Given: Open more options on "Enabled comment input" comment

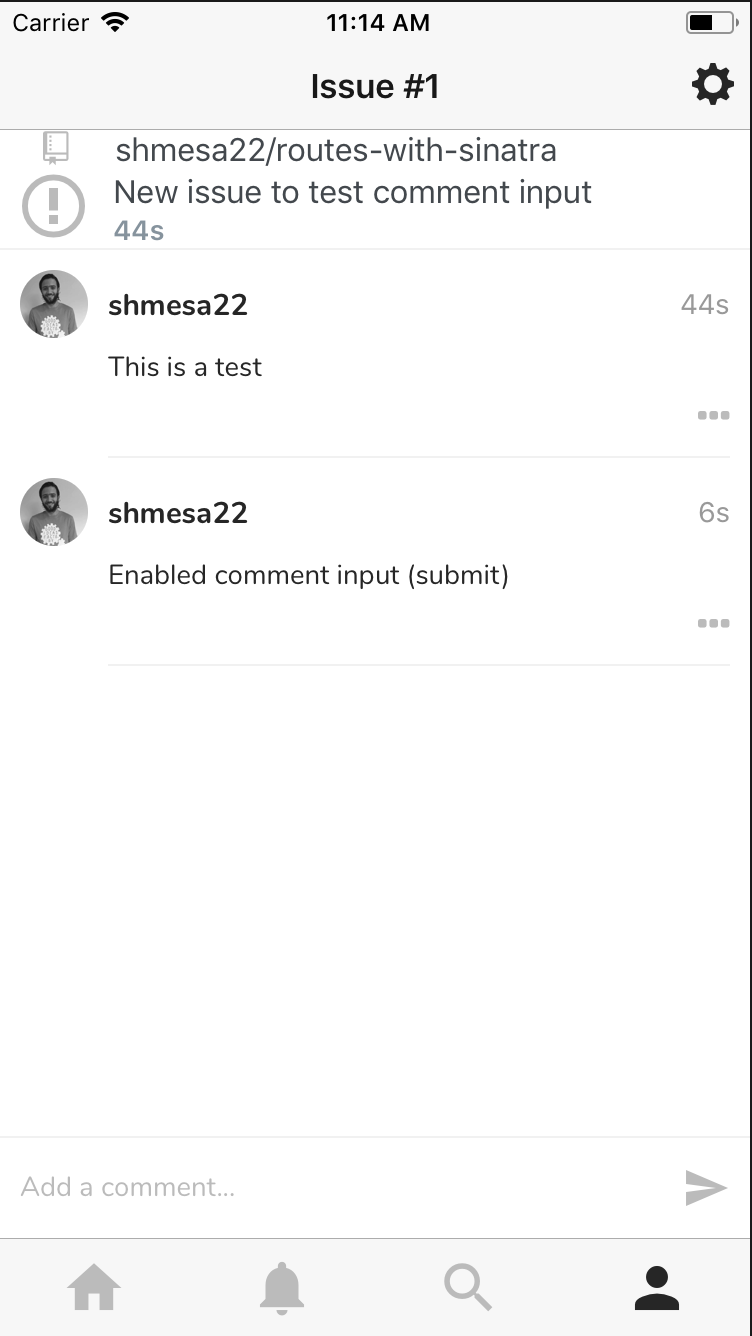Looking at the screenshot, I should pos(713,623).
